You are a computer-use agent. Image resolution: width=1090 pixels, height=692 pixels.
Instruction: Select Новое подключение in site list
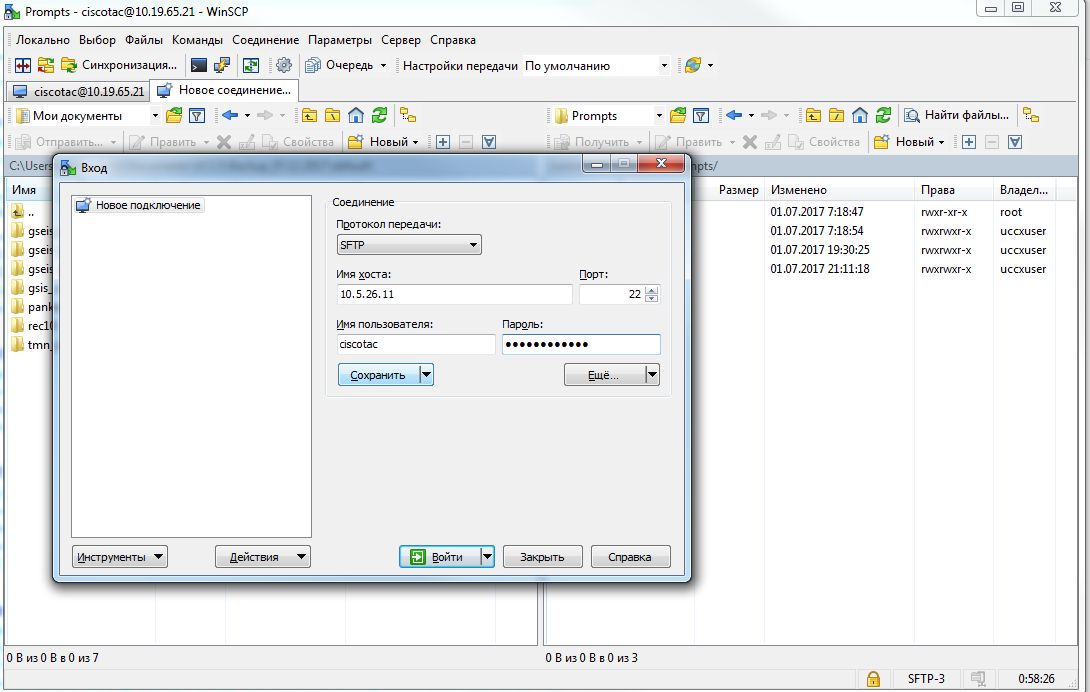click(139, 205)
